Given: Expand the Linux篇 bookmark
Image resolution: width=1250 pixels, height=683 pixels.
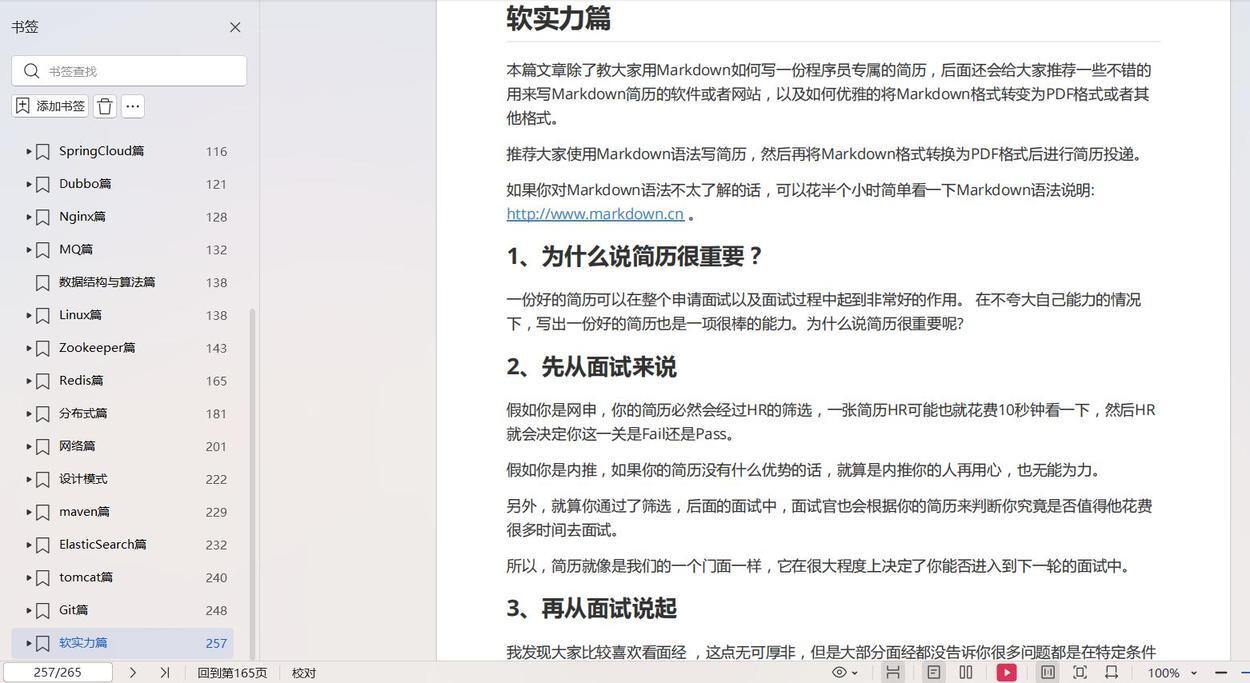Looking at the screenshot, I should pyautogui.click(x=28, y=315).
